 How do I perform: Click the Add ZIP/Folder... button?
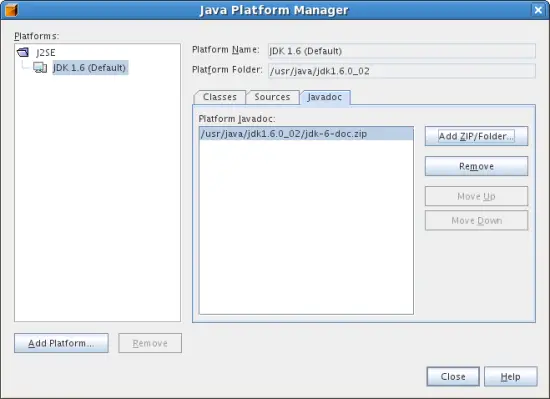pos(476,136)
